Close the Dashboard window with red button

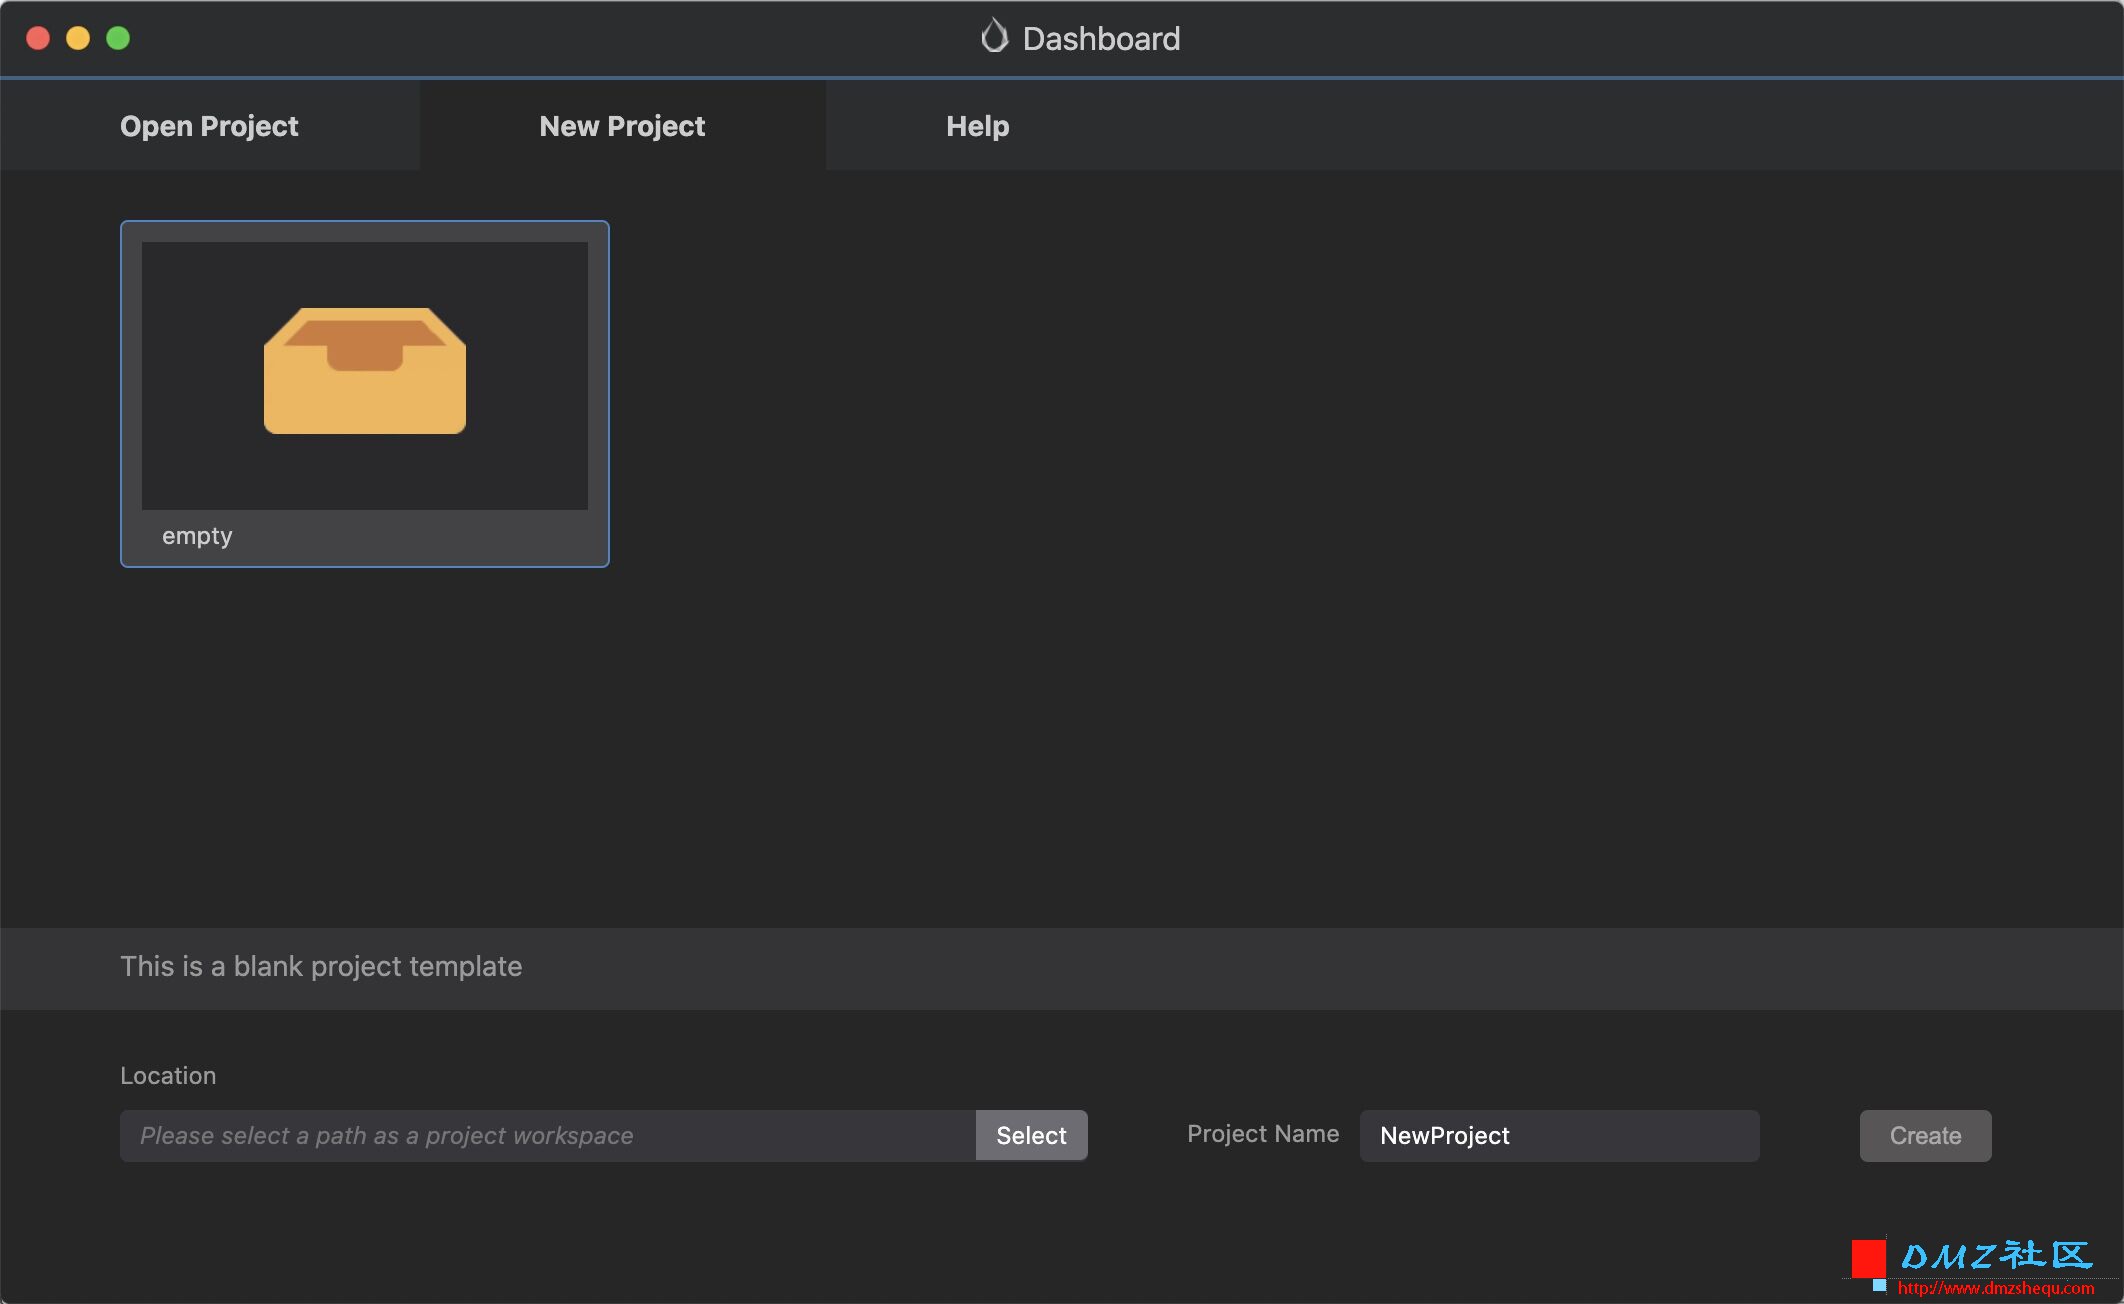(x=38, y=38)
